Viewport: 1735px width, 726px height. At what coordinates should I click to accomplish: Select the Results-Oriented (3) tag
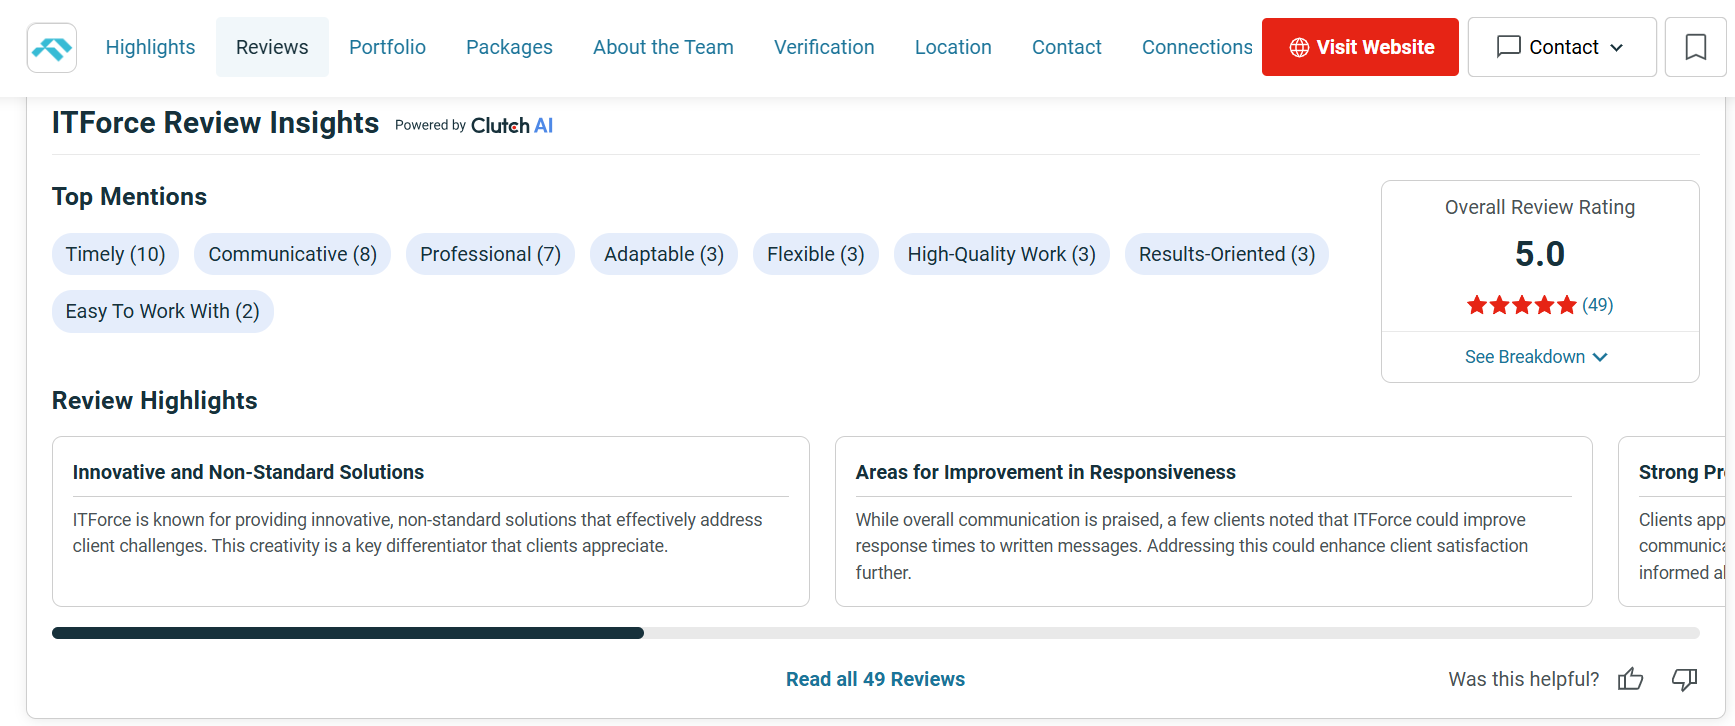click(x=1227, y=254)
